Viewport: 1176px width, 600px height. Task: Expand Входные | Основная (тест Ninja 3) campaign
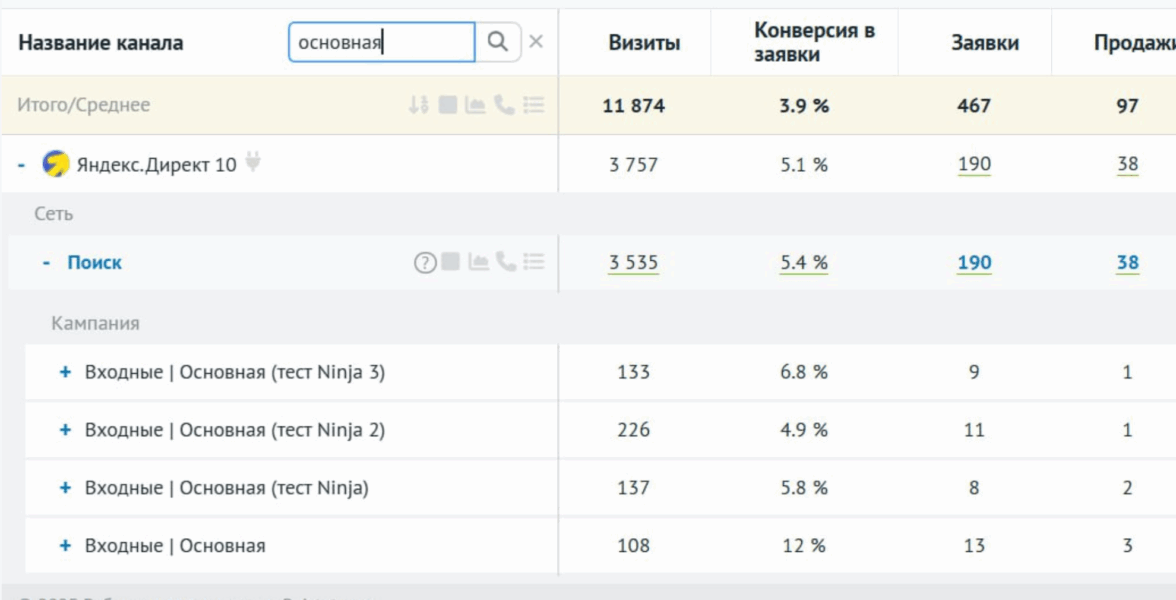pos(66,373)
